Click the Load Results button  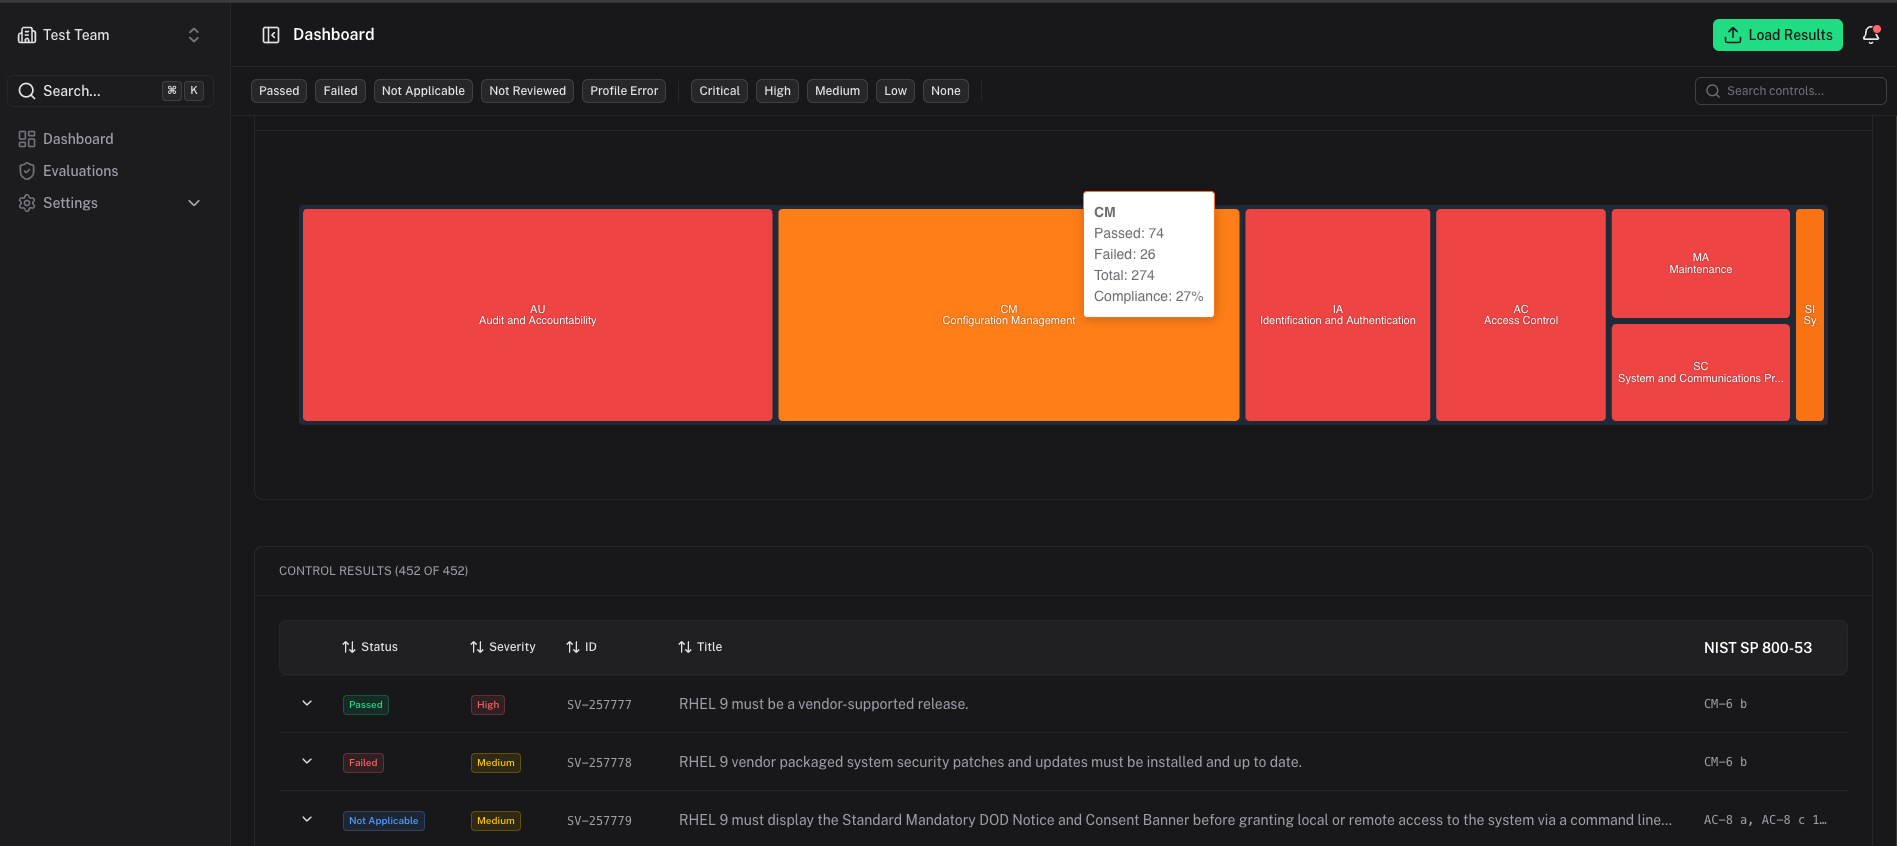click(x=1778, y=35)
